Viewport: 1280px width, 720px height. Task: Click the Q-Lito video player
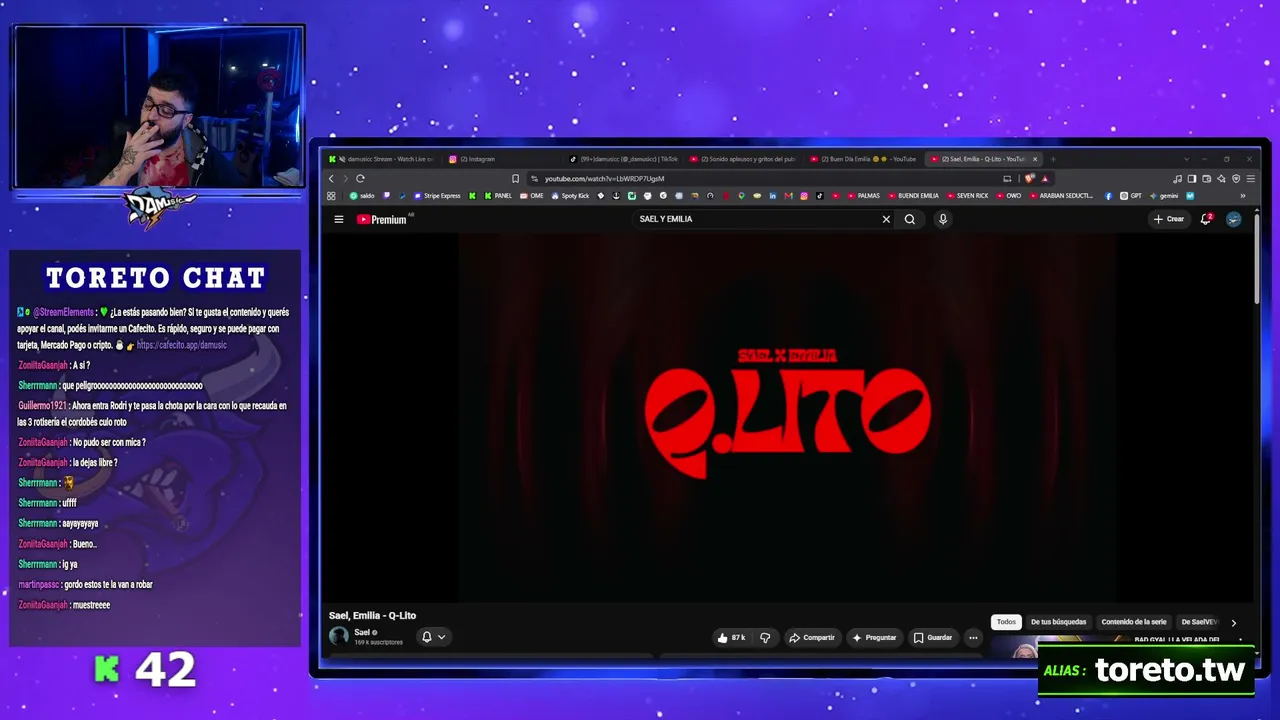[x=787, y=418]
